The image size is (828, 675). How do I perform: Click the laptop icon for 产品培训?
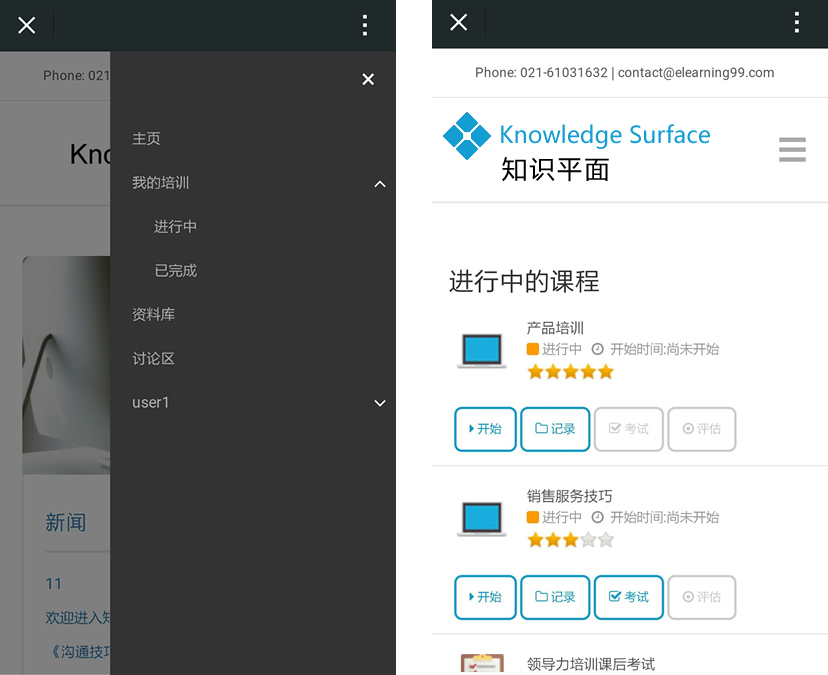[481, 350]
